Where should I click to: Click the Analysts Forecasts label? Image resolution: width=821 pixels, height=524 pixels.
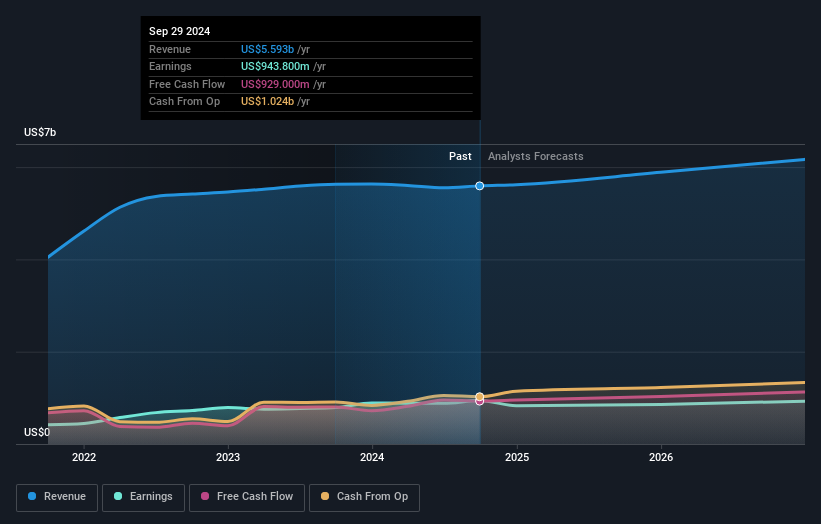click(536, 156)
